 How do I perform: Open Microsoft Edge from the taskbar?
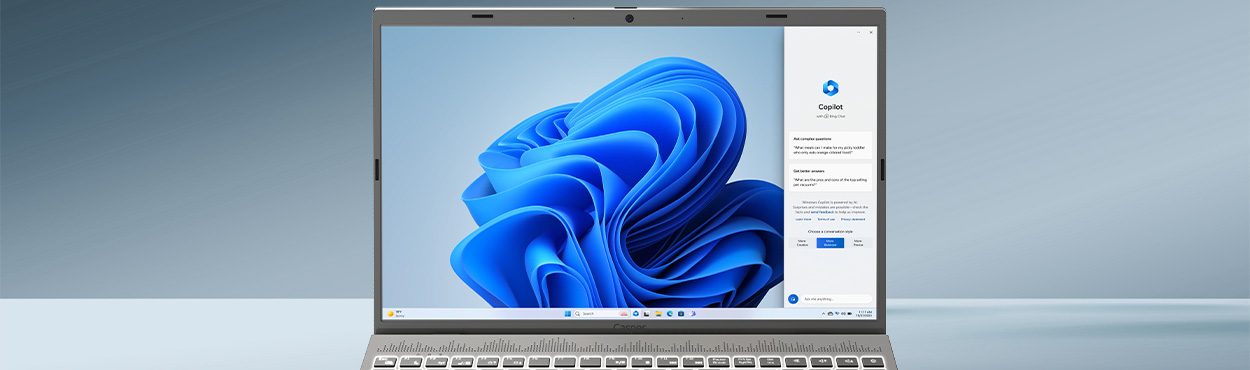click(670, 314)
